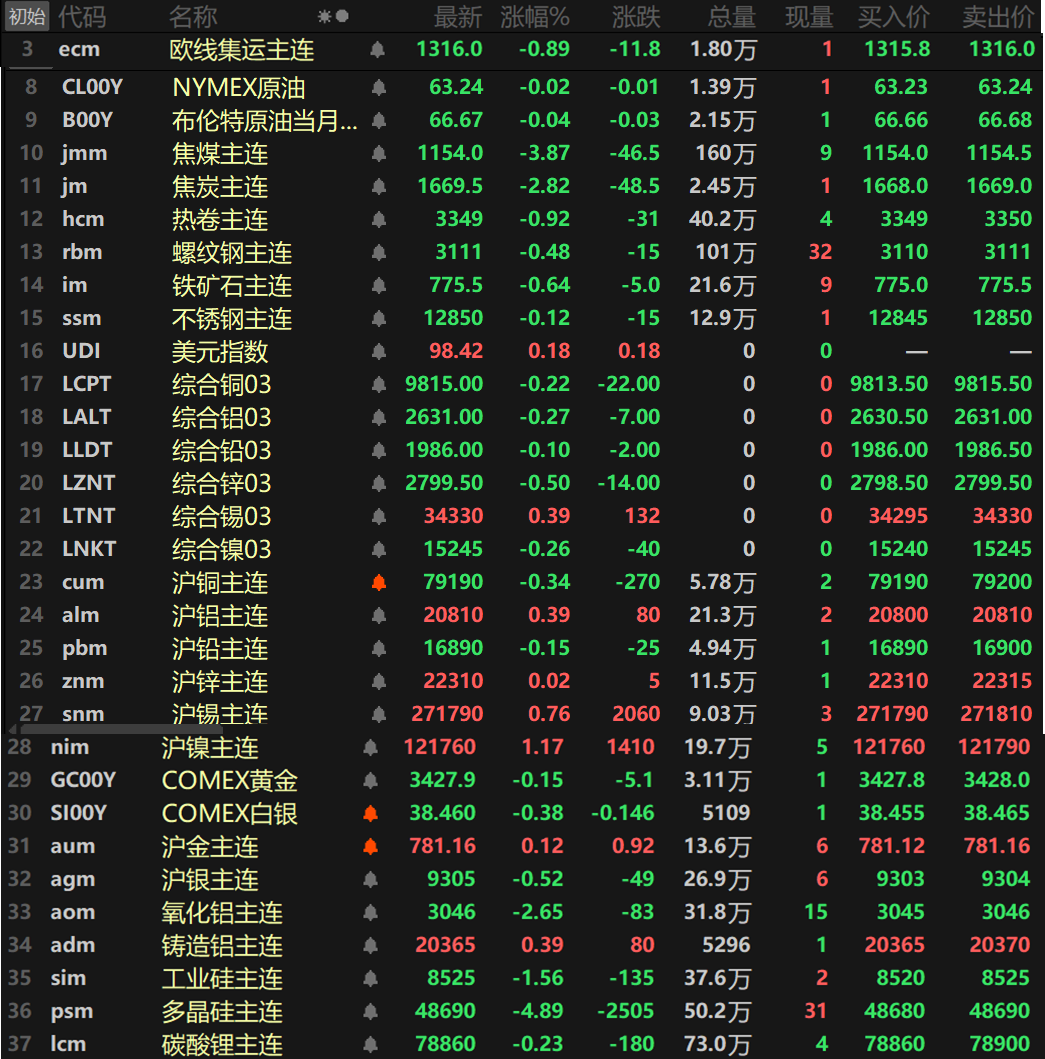Click the bell icon next to NYMEX原油
Image resolution: width=1045 pixels, height=1059 pixels.
pos(378,87)
